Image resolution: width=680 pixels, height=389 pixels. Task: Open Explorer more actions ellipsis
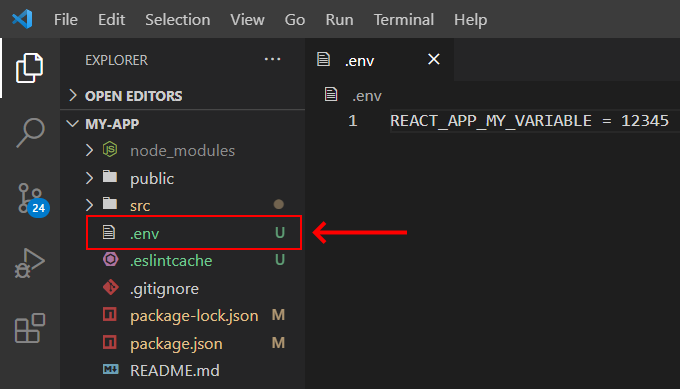(272, 59)
